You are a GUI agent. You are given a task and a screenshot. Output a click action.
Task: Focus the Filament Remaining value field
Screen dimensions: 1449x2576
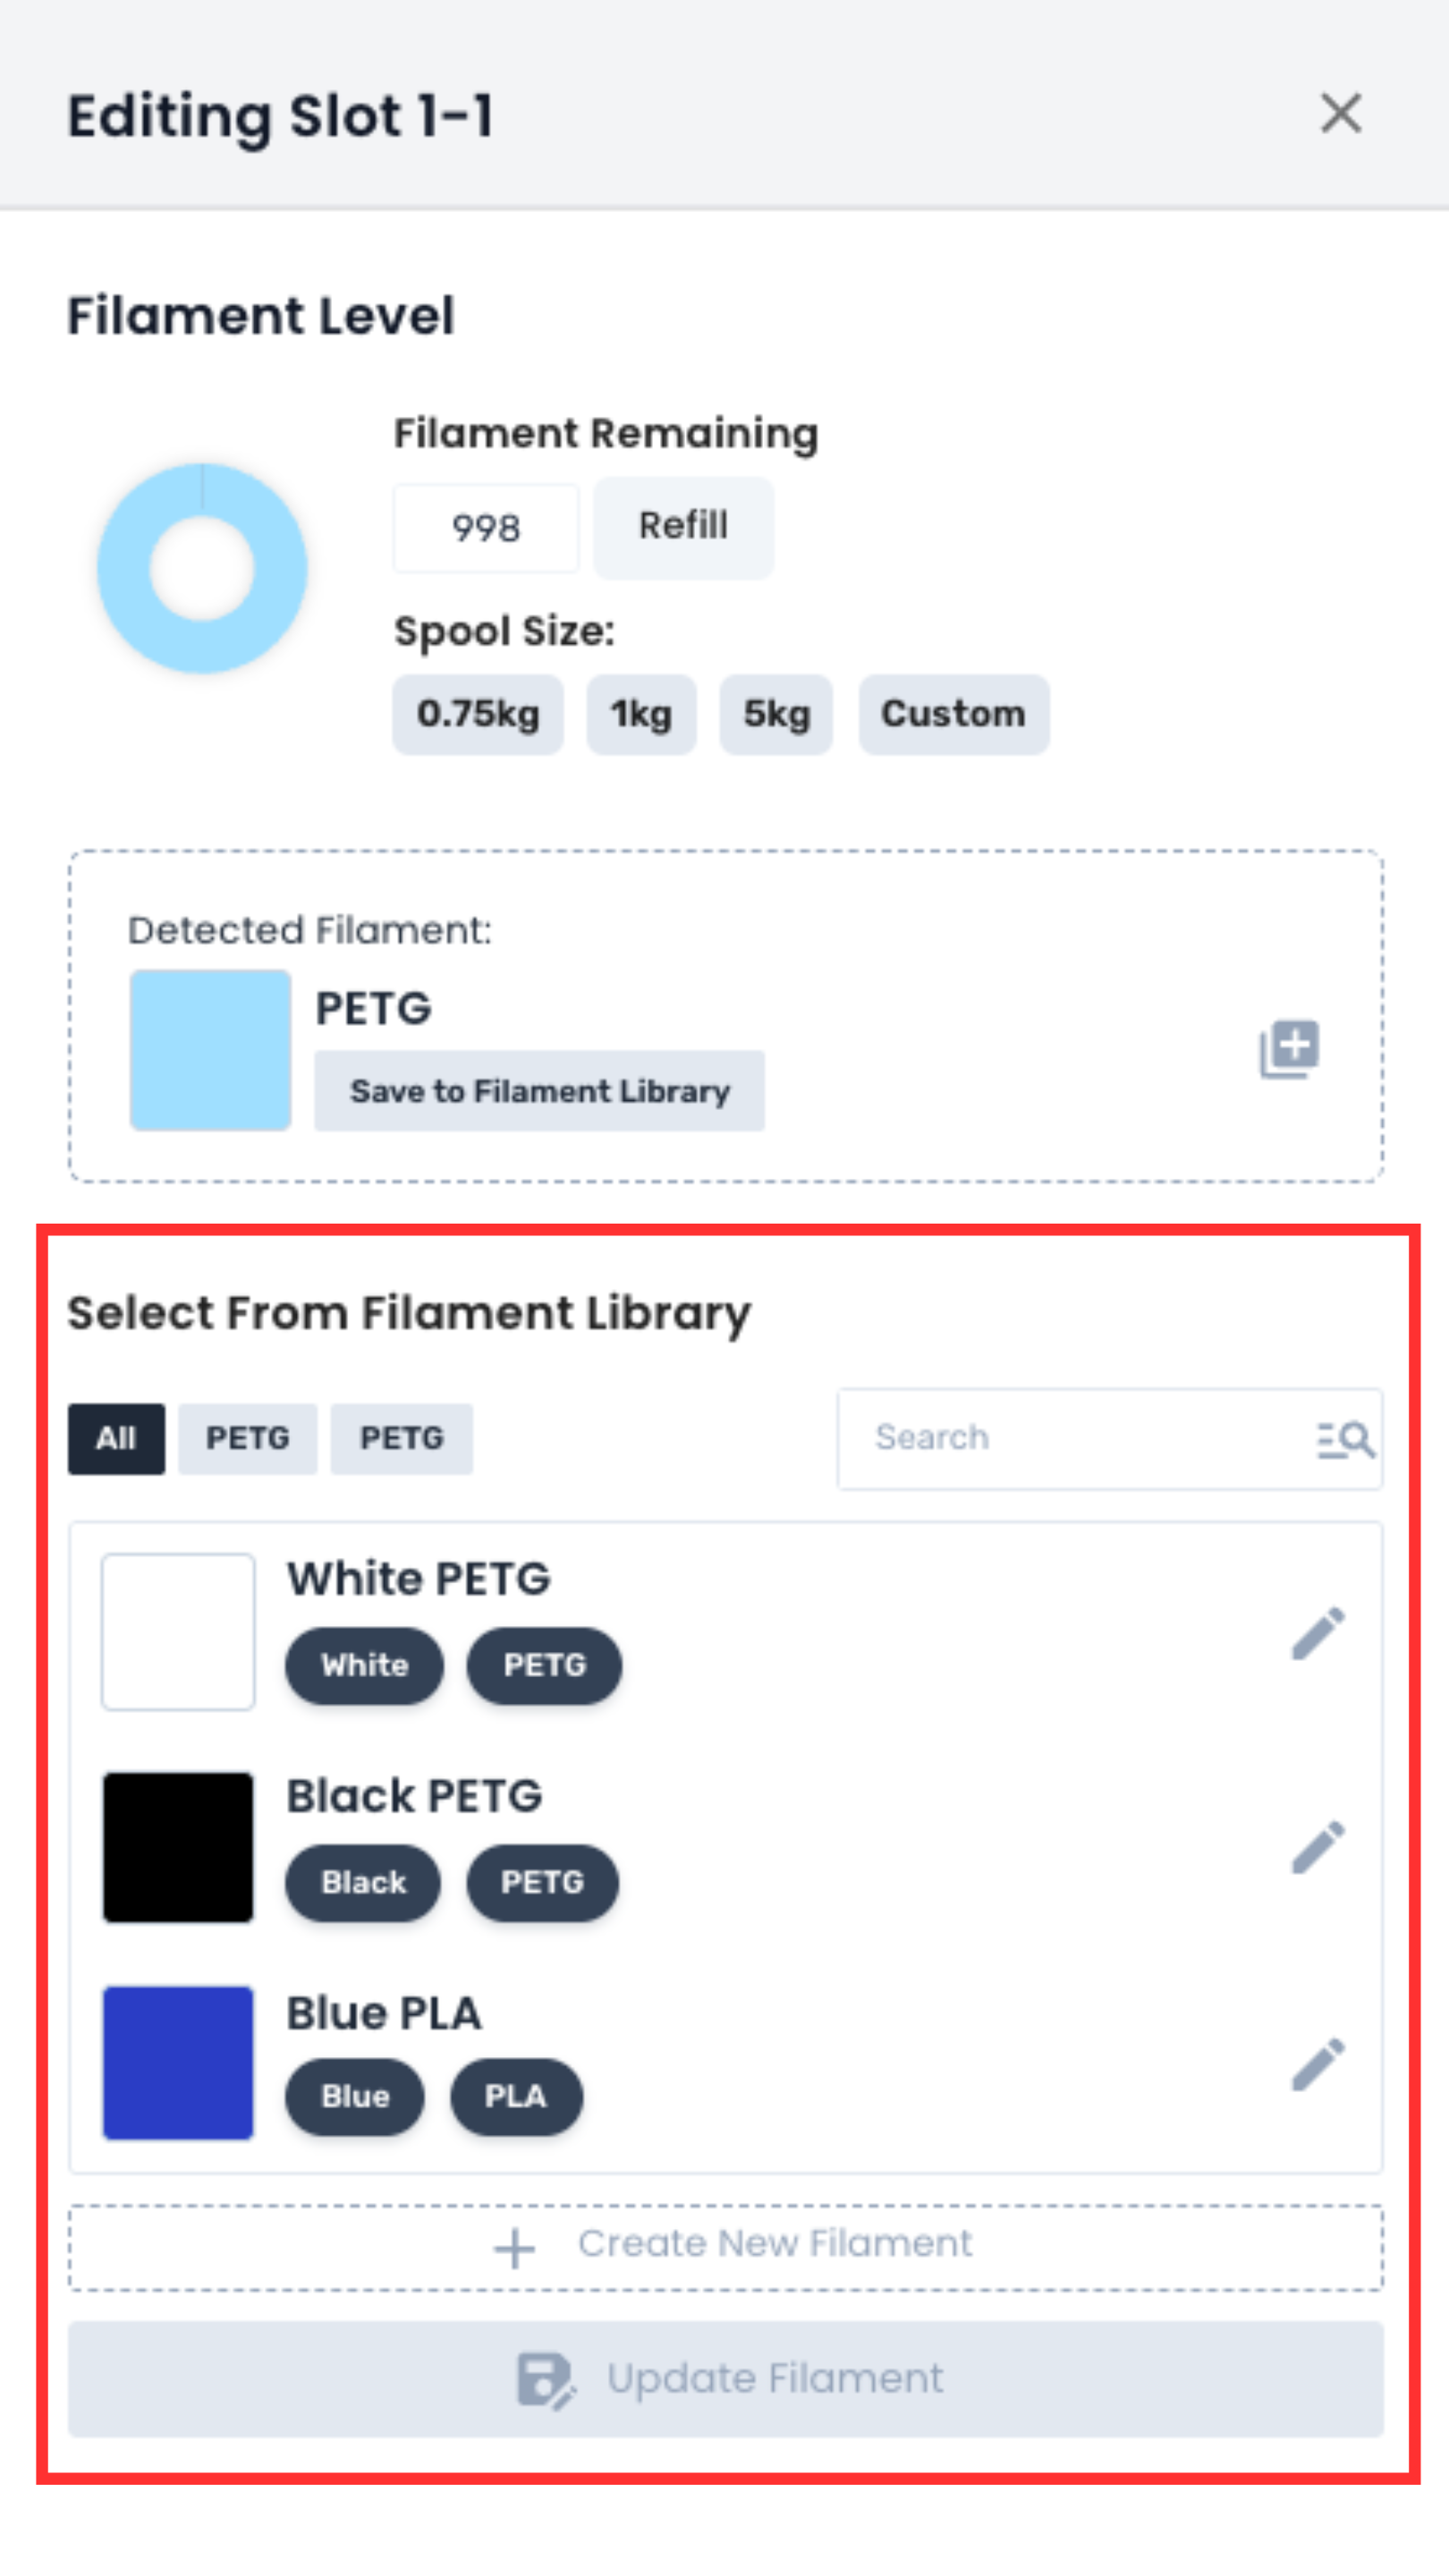click(486, 528)
